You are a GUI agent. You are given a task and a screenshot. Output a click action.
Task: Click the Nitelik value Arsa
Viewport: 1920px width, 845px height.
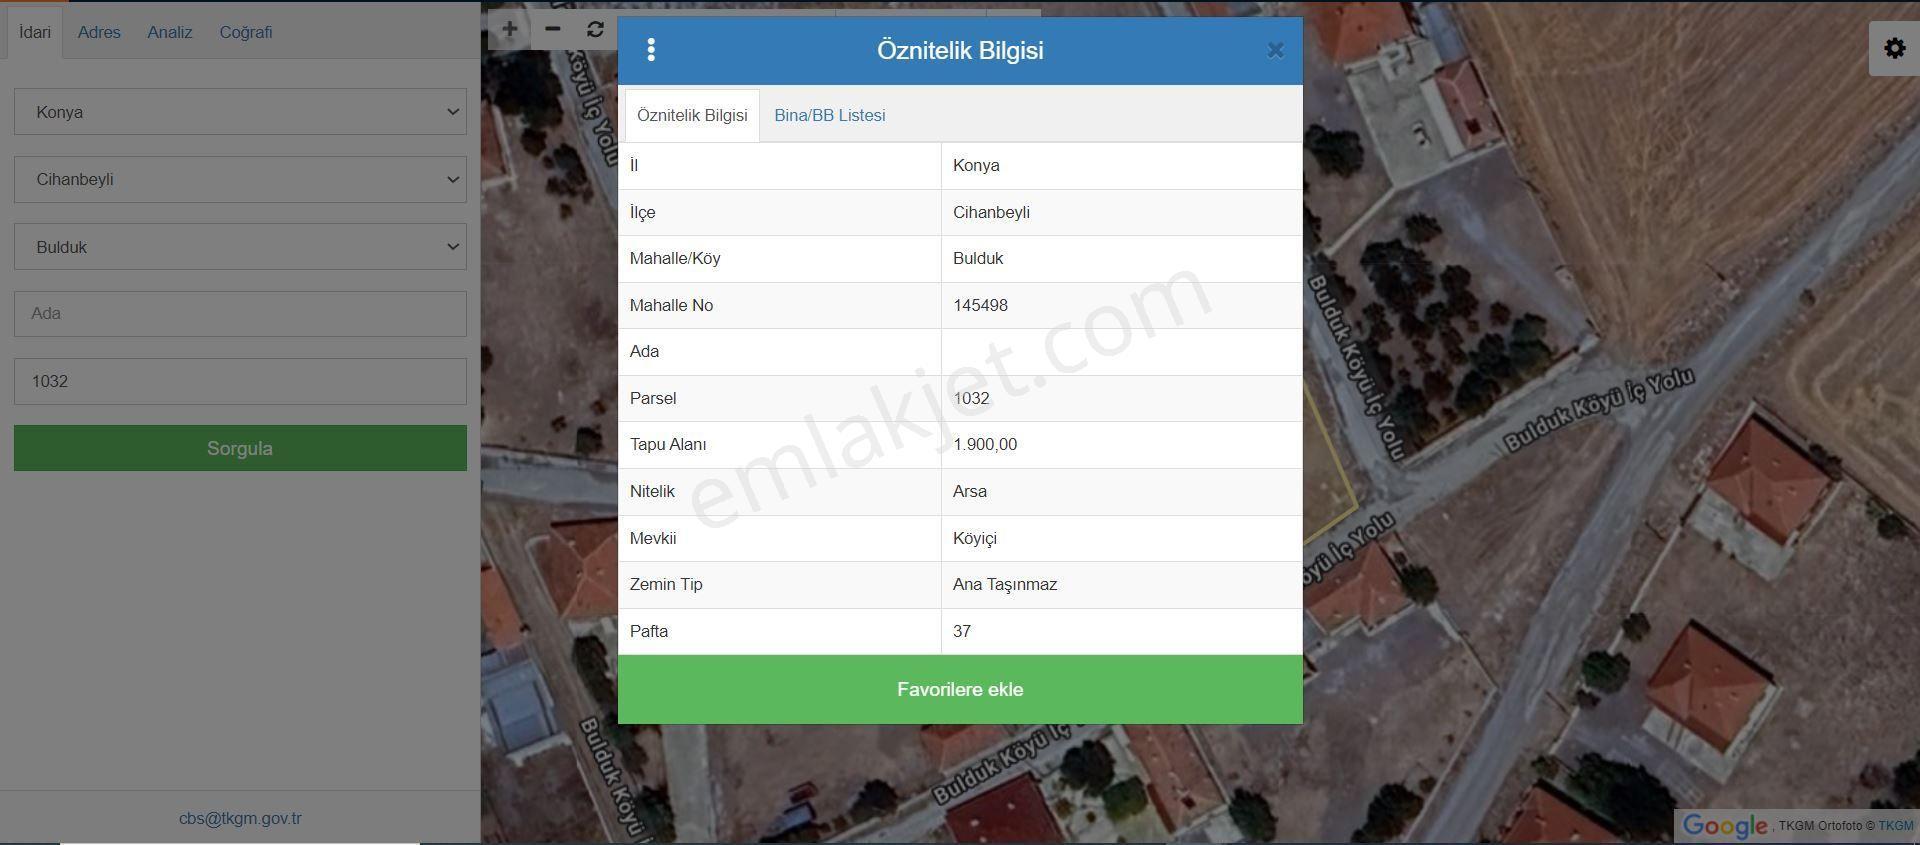[970, 491]
